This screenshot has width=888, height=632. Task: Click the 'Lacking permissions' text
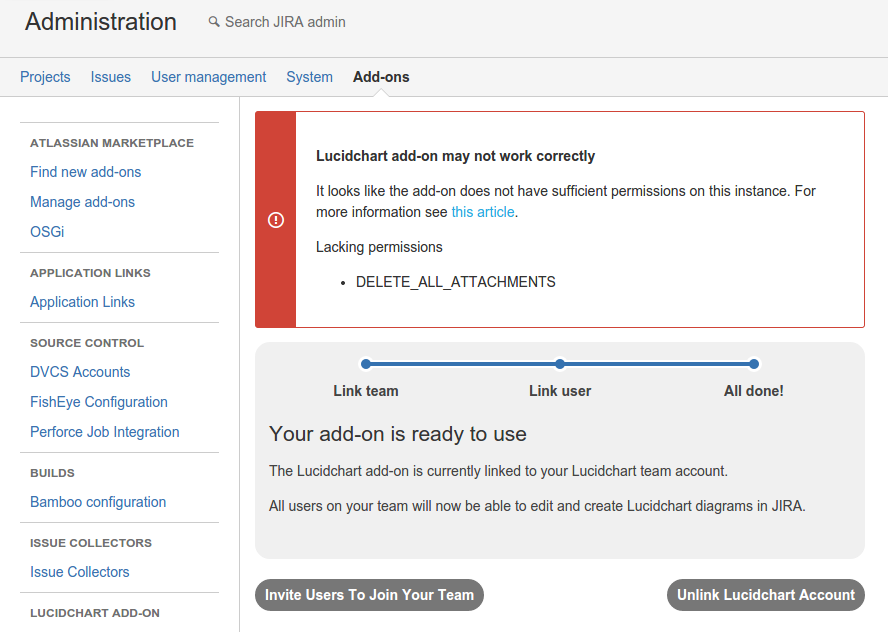click(x=379, y=247)
